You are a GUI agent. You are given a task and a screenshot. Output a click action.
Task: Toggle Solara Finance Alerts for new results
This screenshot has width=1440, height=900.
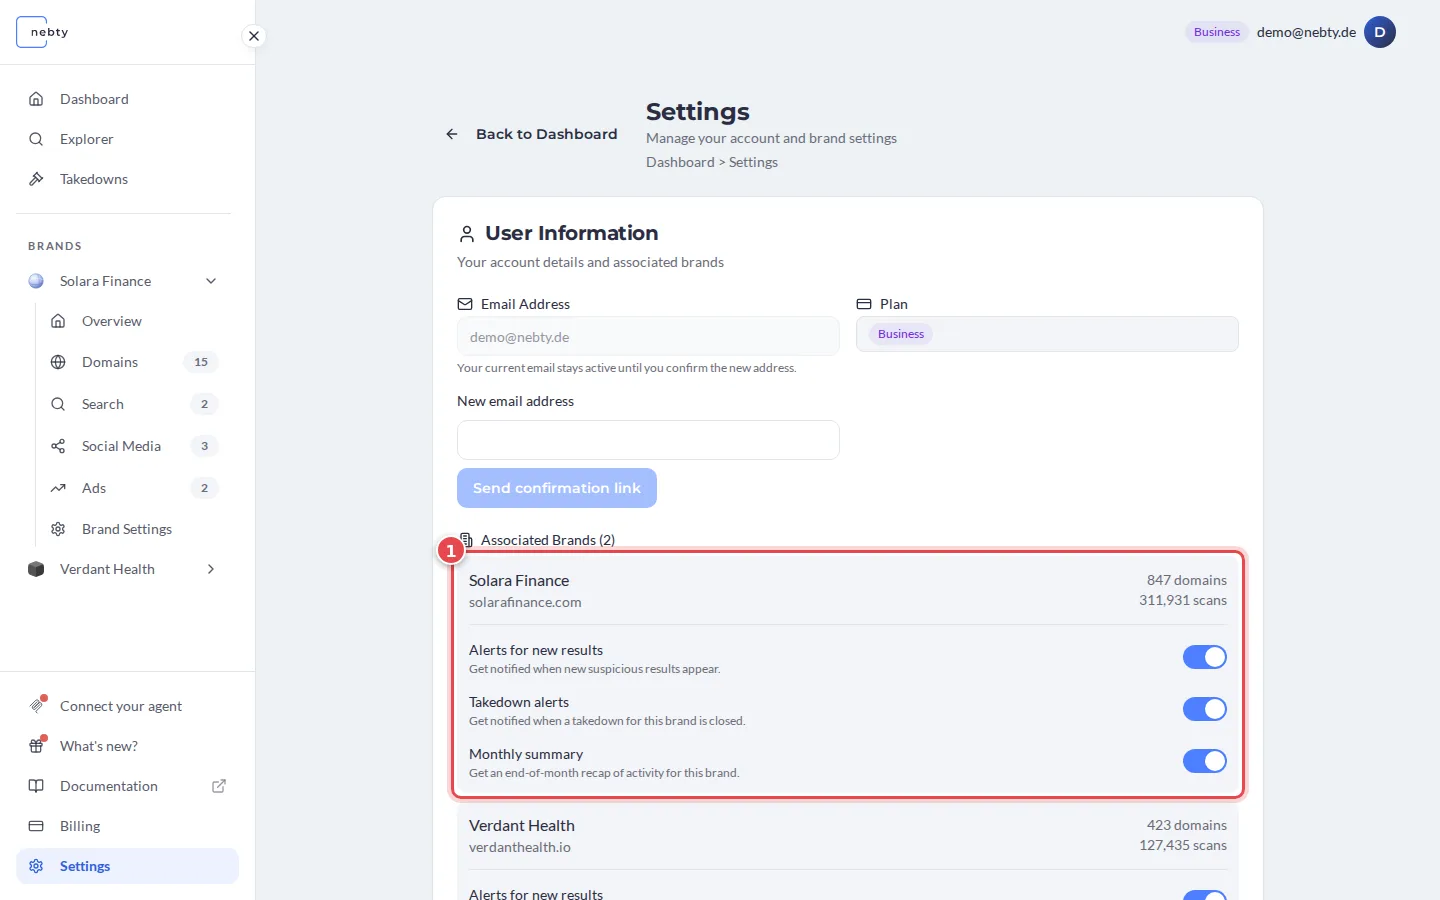[x=1205, y=657]
